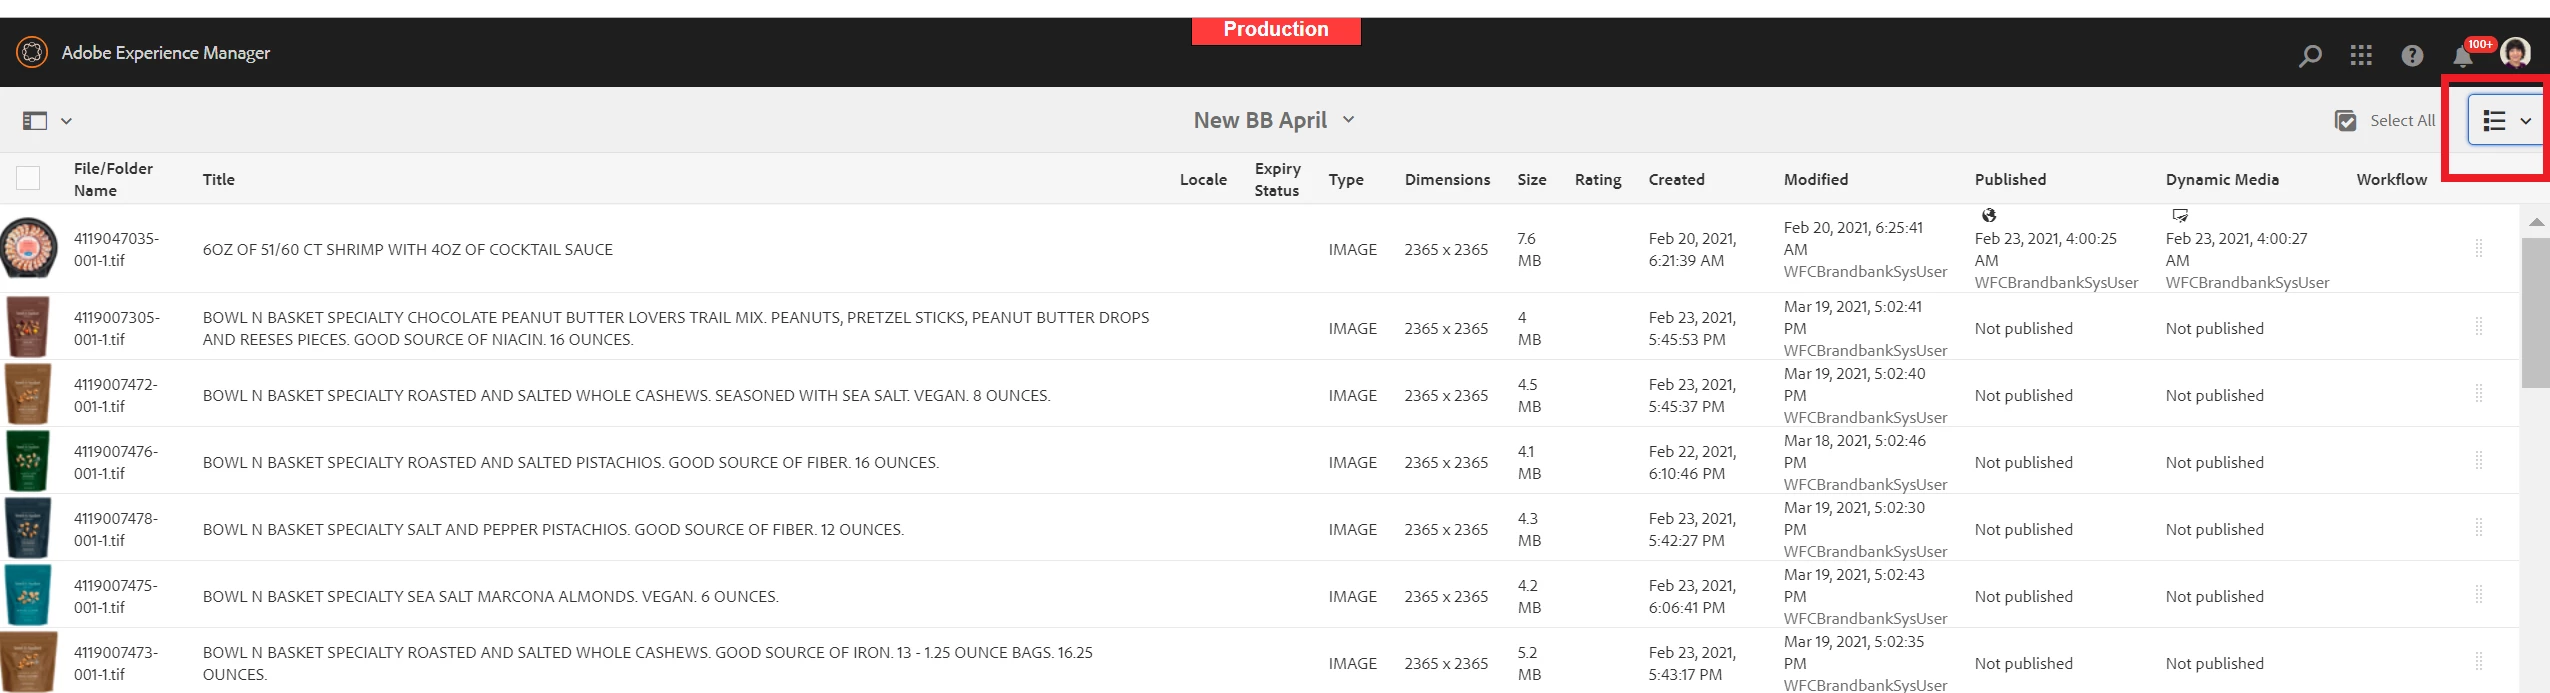2550x693 pixels.
Task: Open the Solutions grid icon
Action: click(x=2361, y=56)
